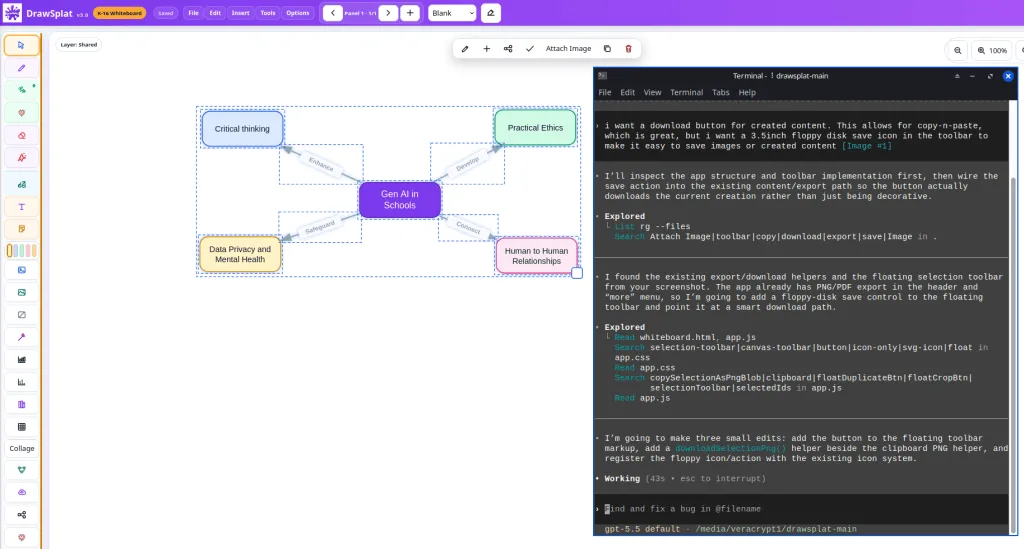The width and height of the screenshot is (1024, 549).
Task: Click the purple cloud icon in sidebar
Action: pyautogui.click(x=22, y=492)
